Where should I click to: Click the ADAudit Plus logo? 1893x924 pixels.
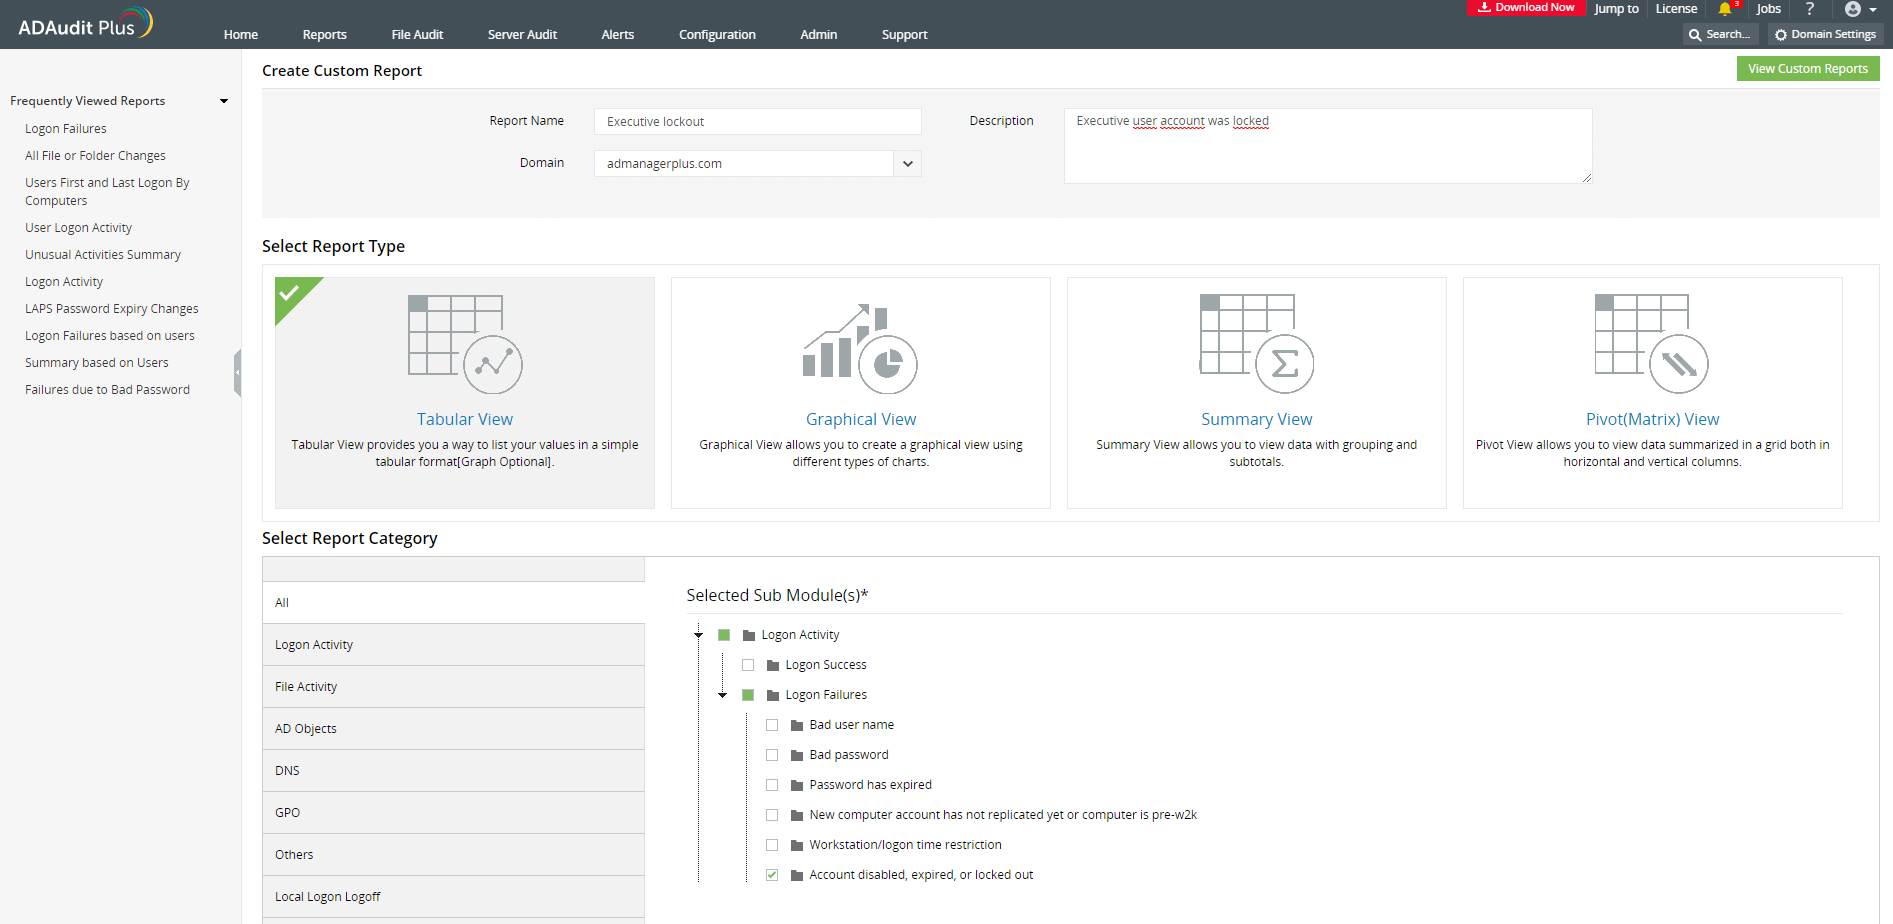coord(86,23)
